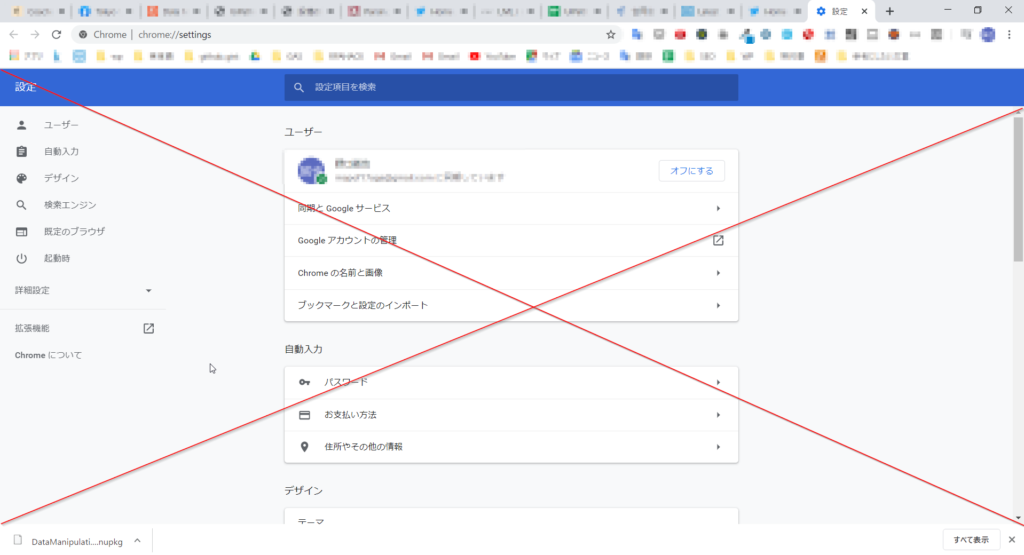
Task: Open the profile avatar in the toolbar
Action: coord(988,35)
